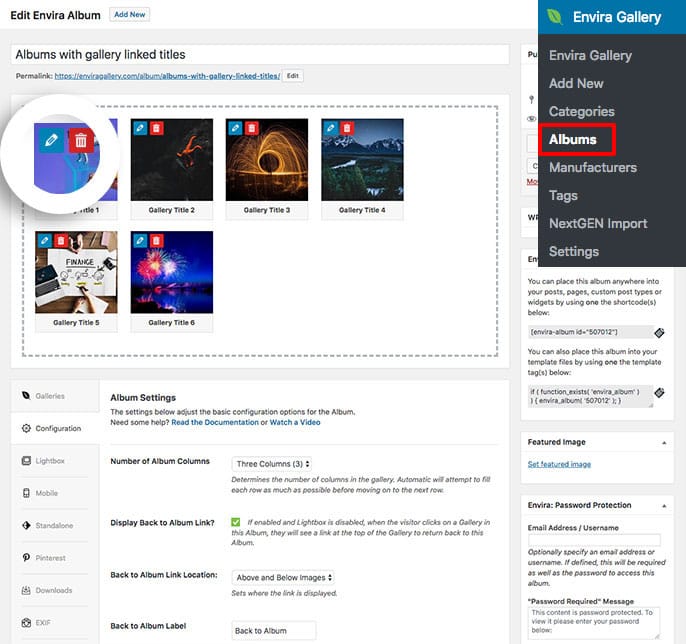This screenshot has width=686, height=644.
Task: Open the Number of Album Columns dropdown
Action: pos(272,464)
